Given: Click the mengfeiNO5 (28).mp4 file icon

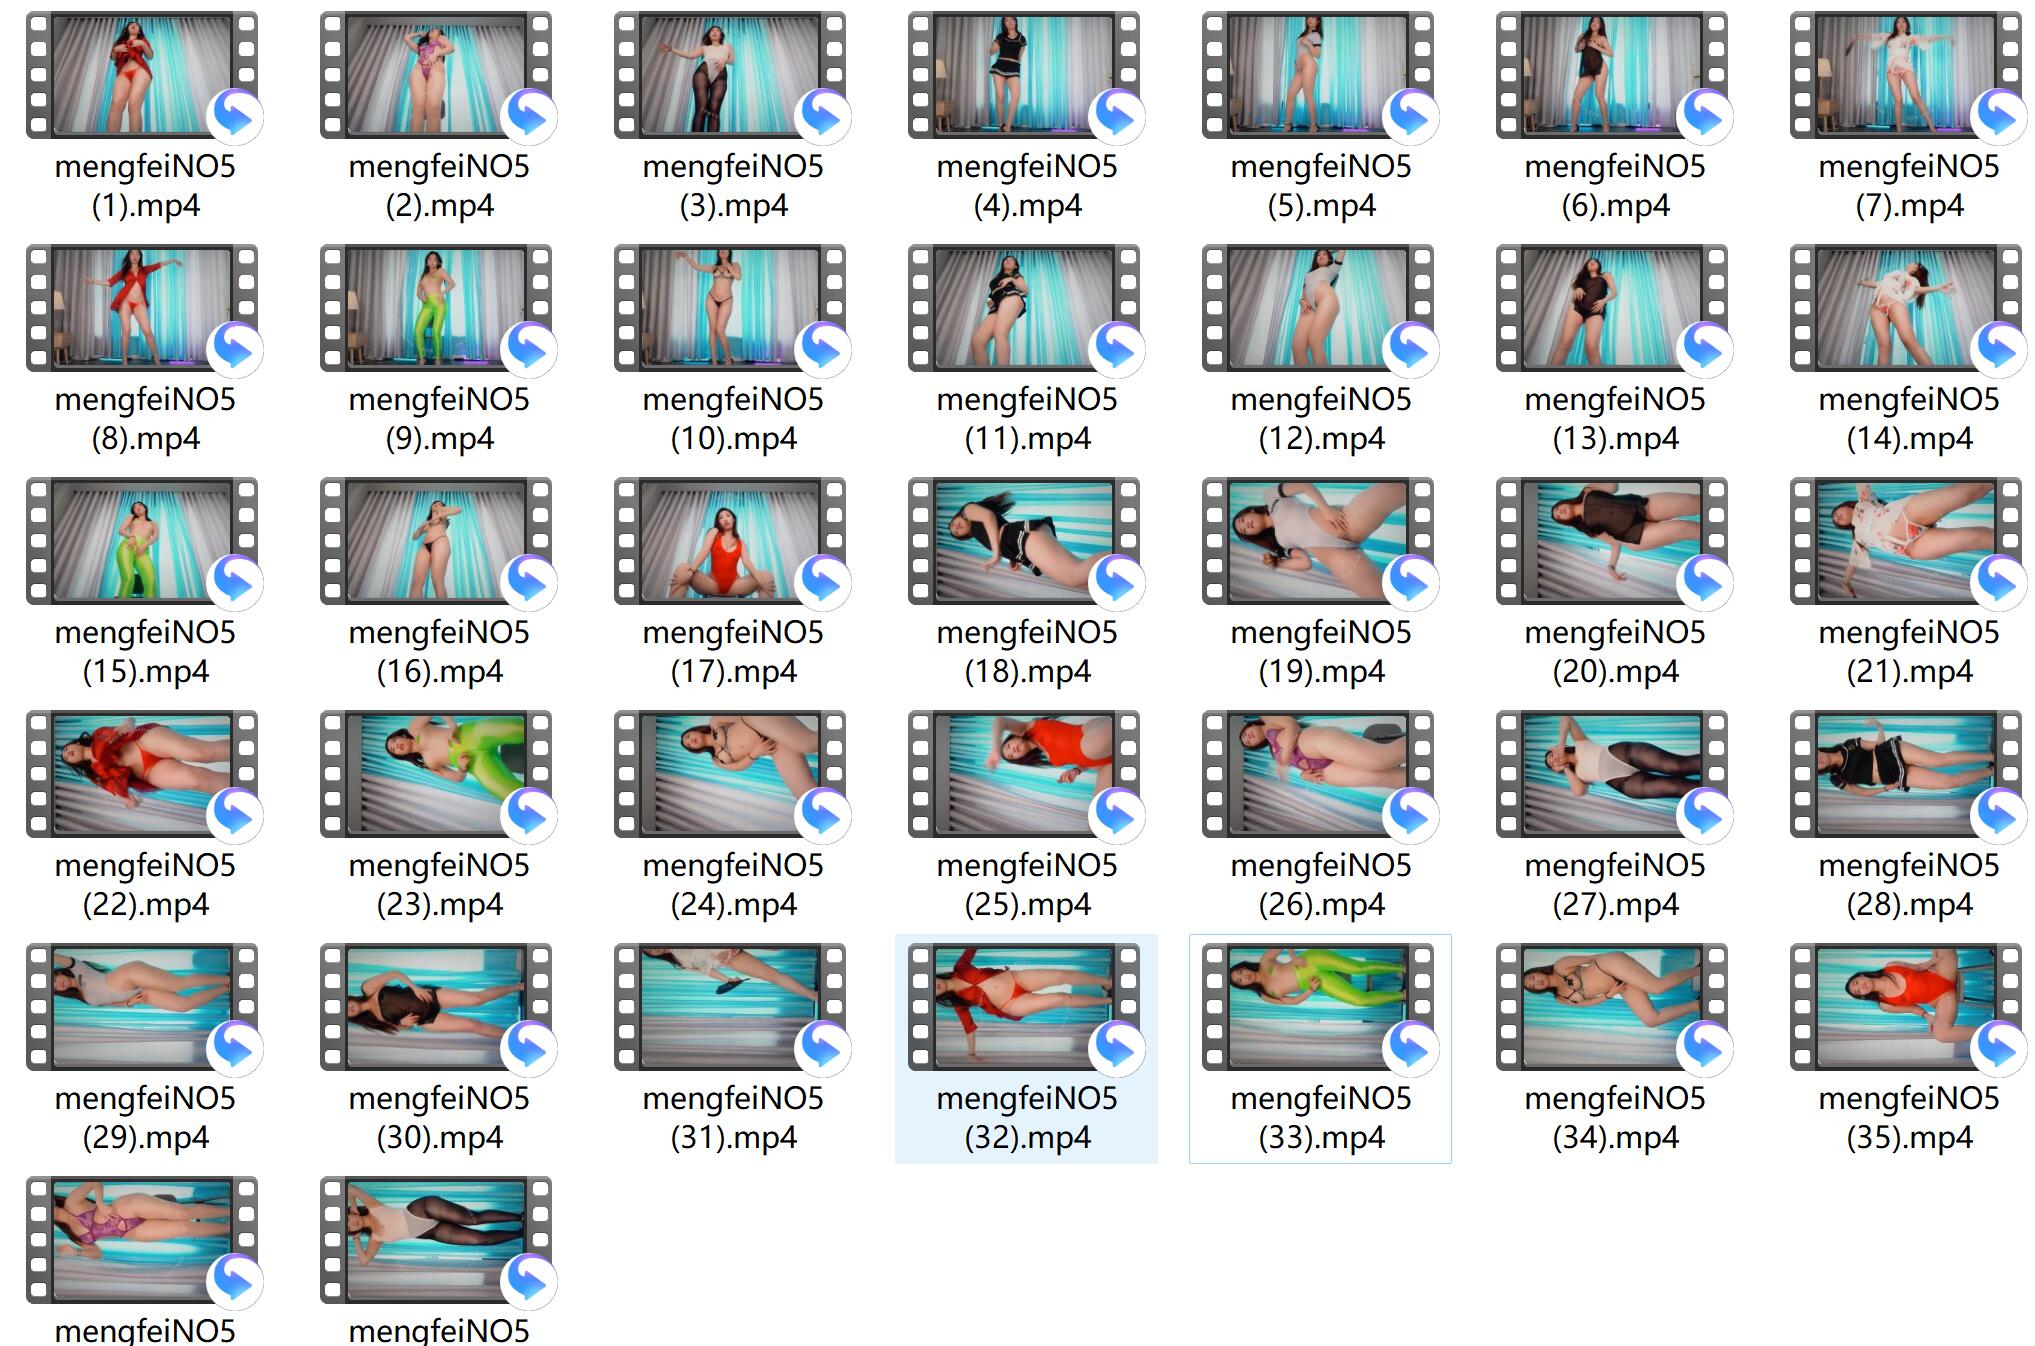Looking at the screenshot, I should 1906,774.
